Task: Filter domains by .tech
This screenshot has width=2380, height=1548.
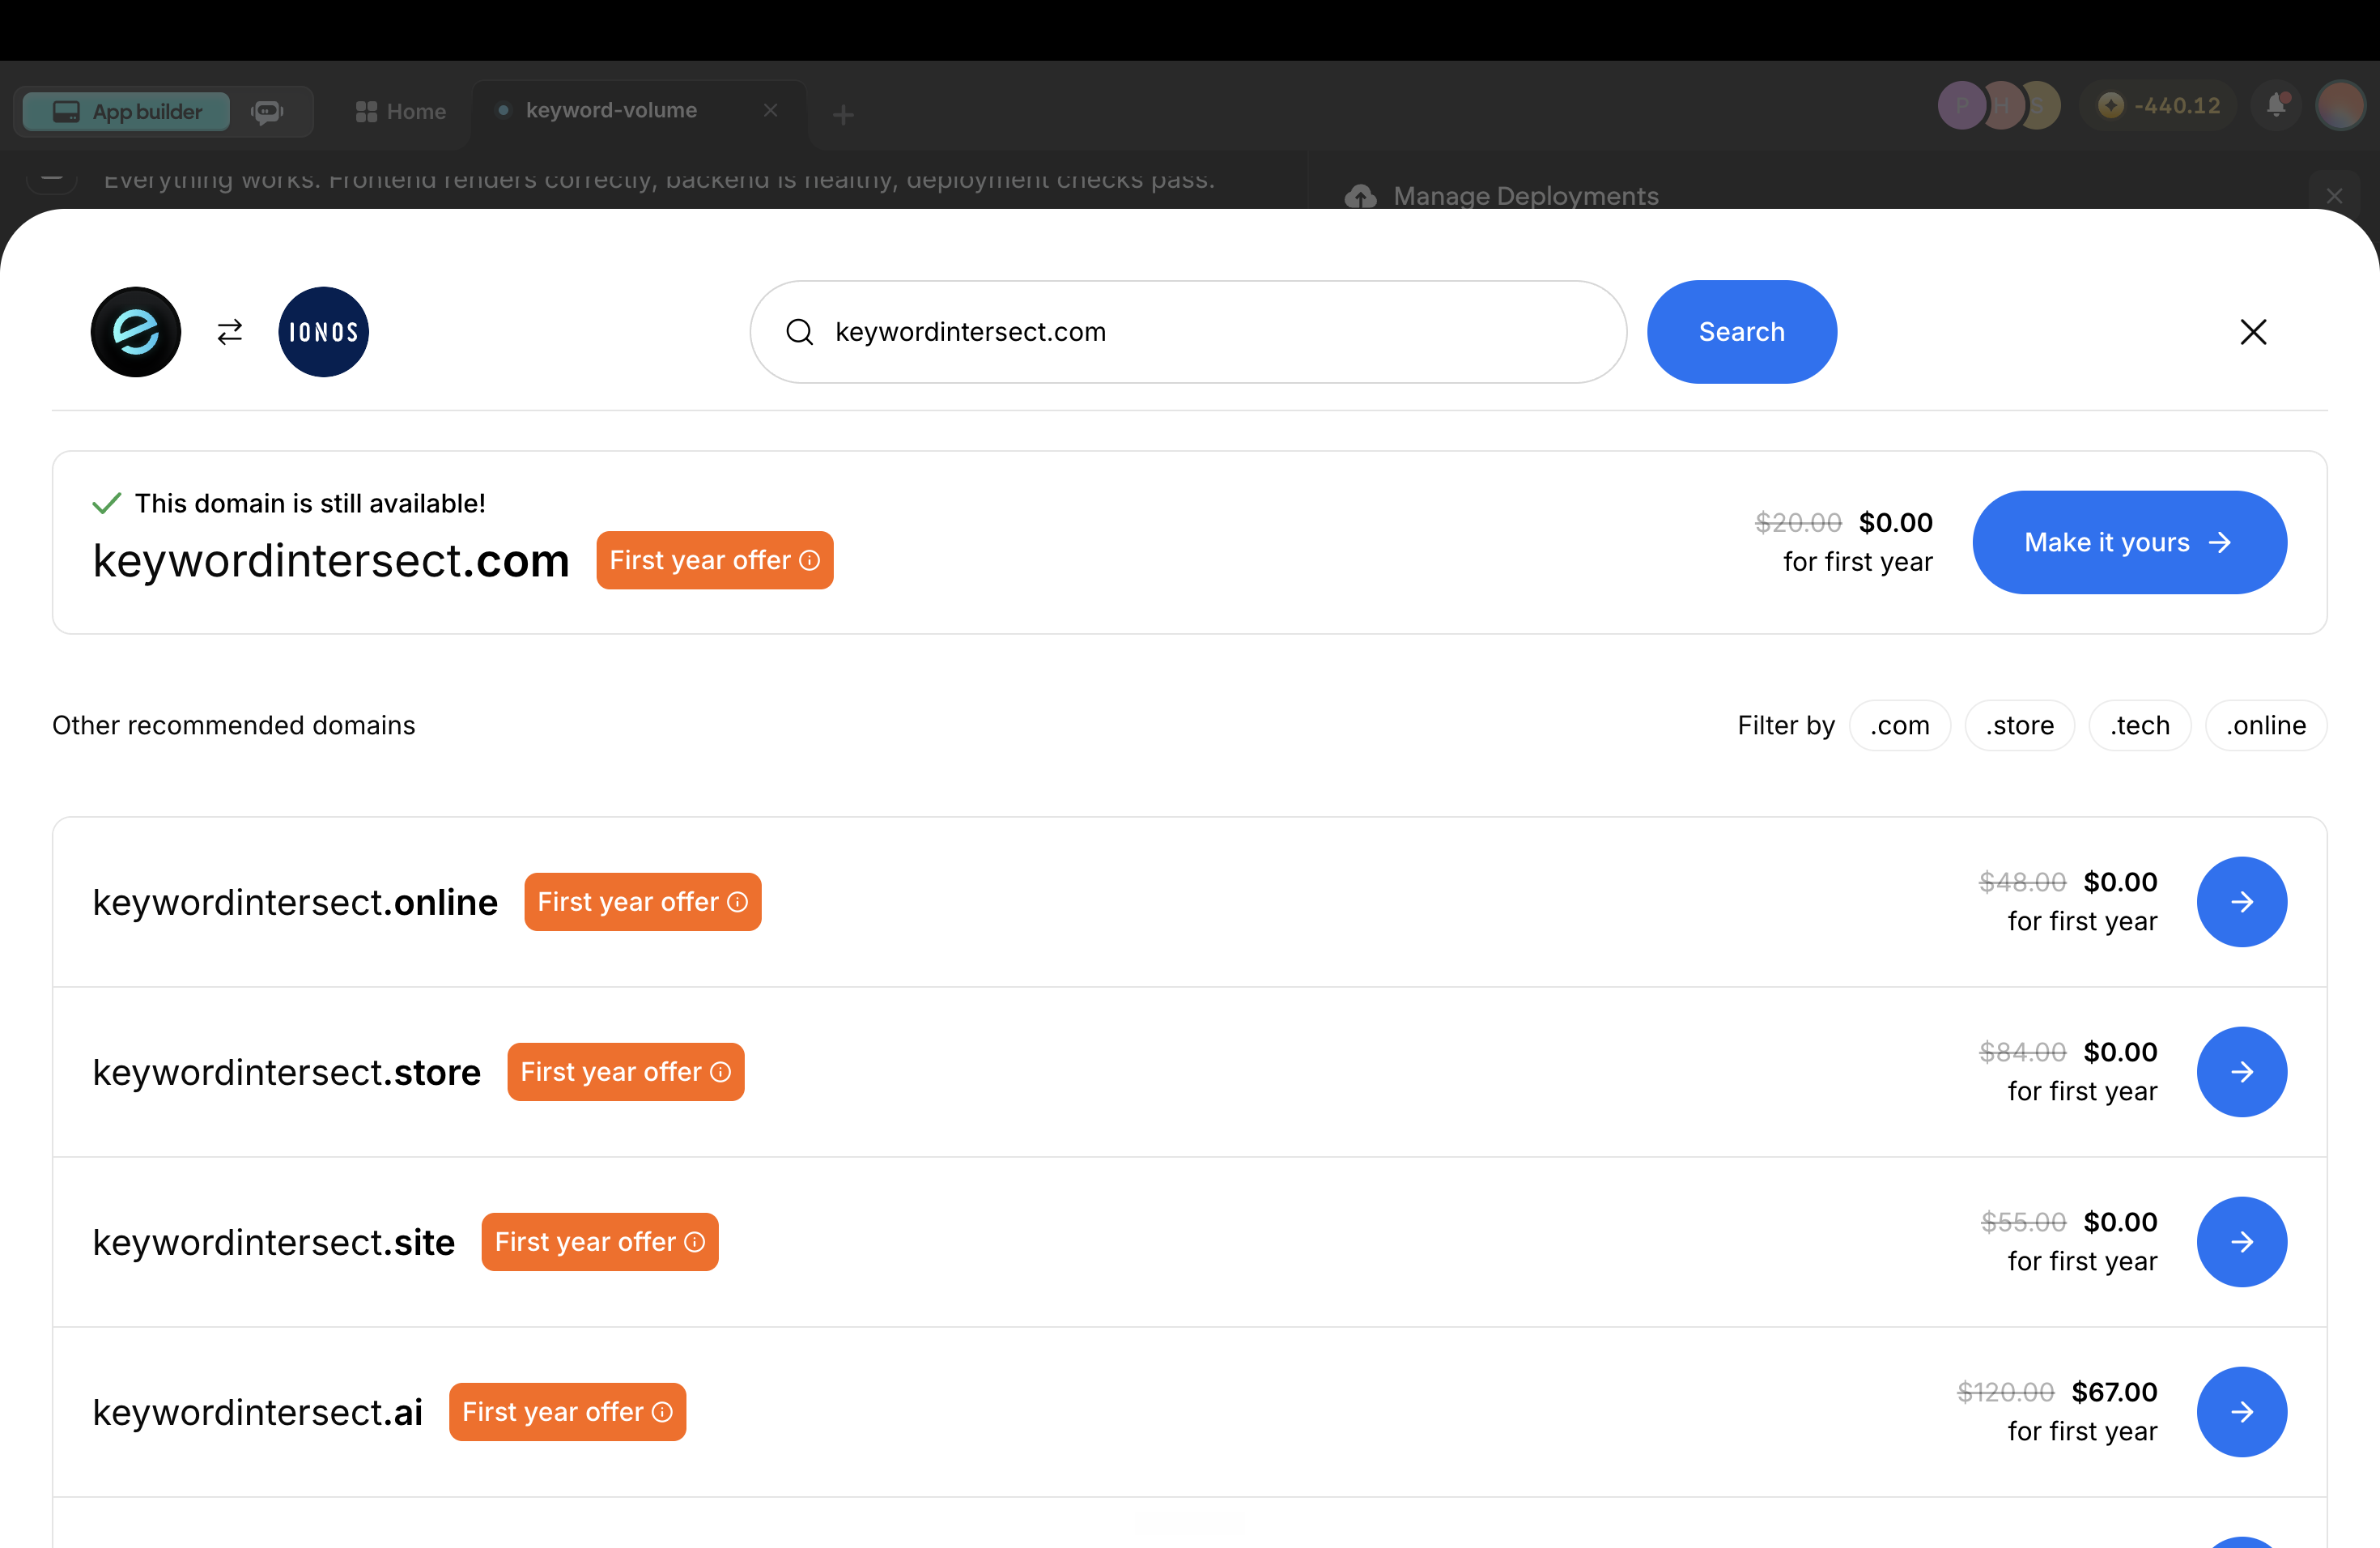Action: [2140, 725]
